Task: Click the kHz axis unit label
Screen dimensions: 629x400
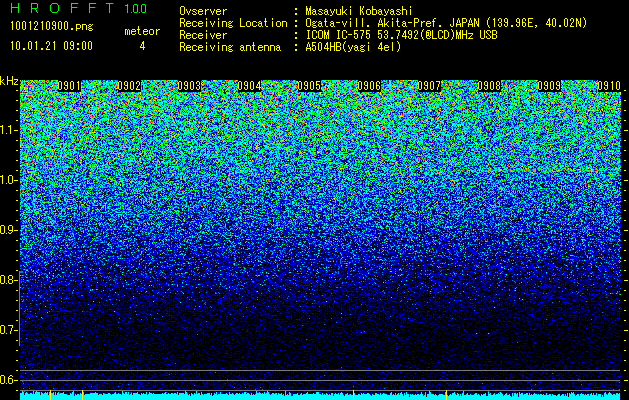Action: [9, 81]
